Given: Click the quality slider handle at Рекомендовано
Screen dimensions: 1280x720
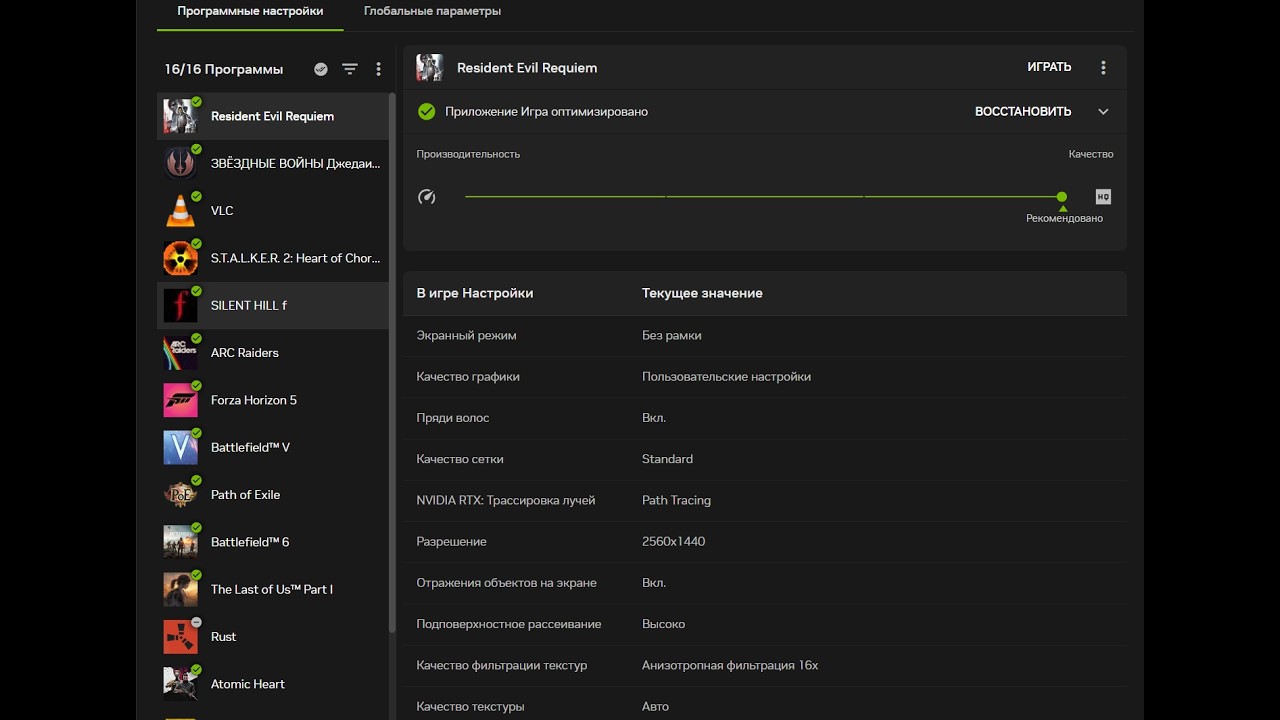Looking at the screenshot, I should click(x=1062, y=197).
